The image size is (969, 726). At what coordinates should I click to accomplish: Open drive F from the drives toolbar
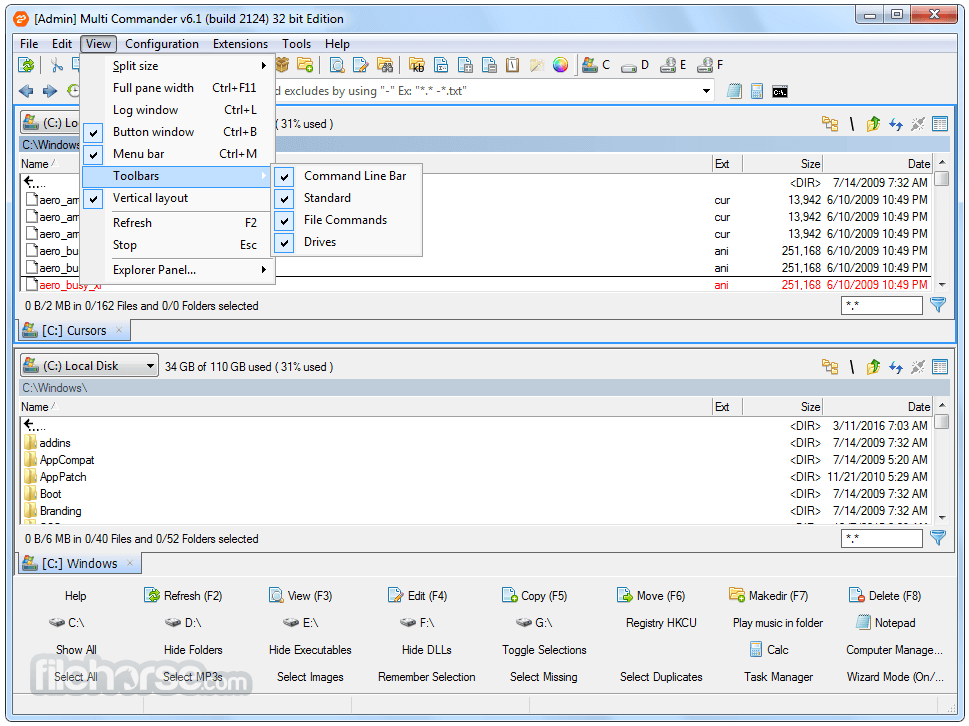(x=710, y=64)
